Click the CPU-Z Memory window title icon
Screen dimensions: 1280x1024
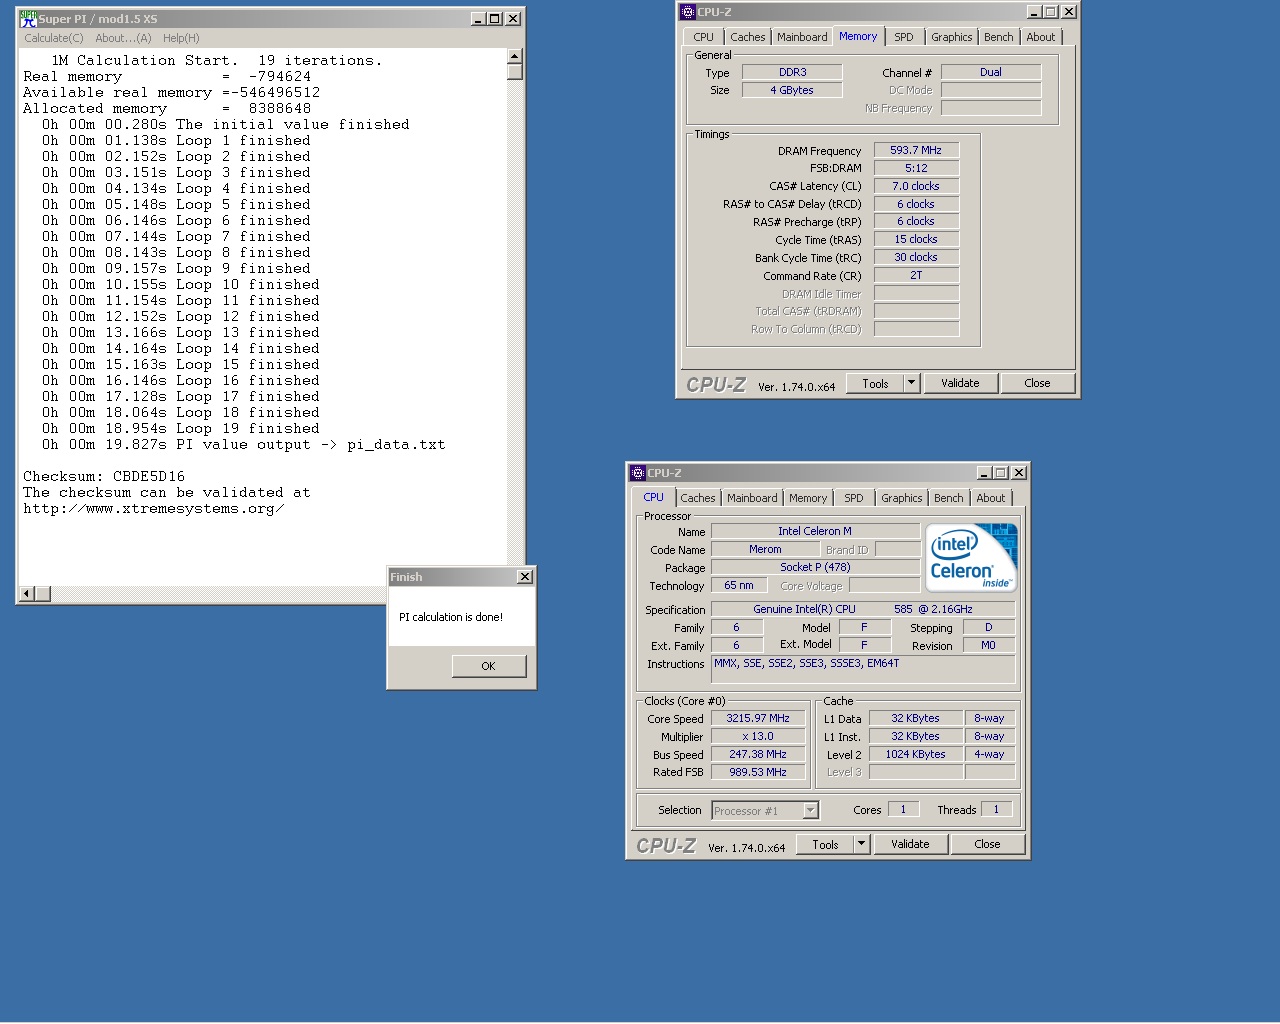(688, 12)
